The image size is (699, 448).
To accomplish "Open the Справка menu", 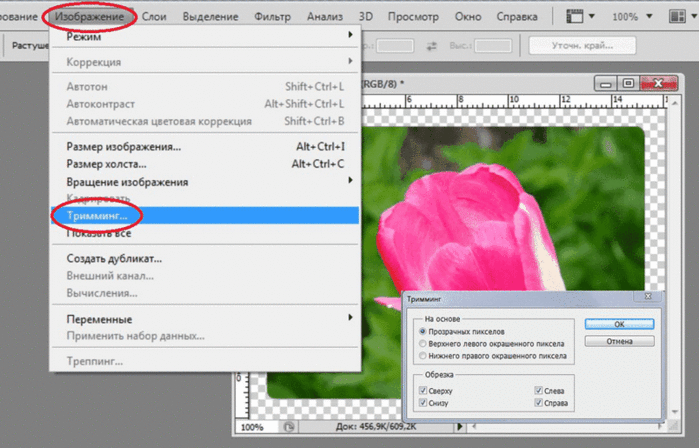I will [517, 16].
